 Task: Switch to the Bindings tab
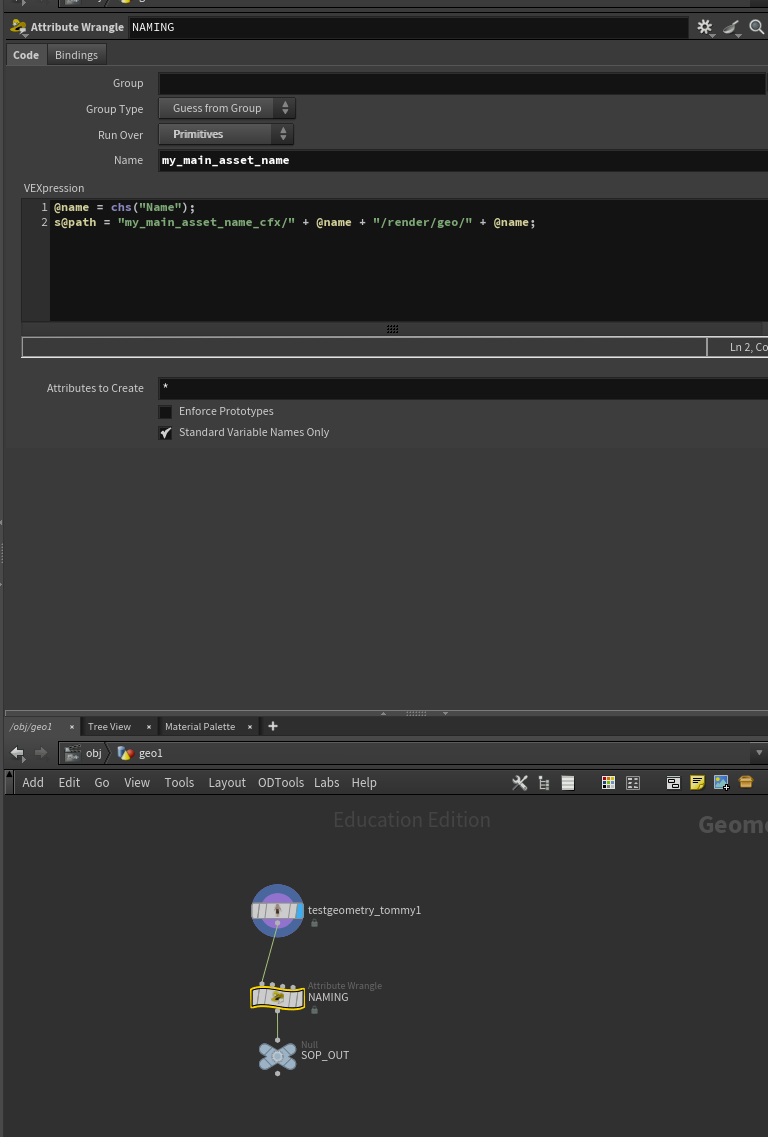76,55
